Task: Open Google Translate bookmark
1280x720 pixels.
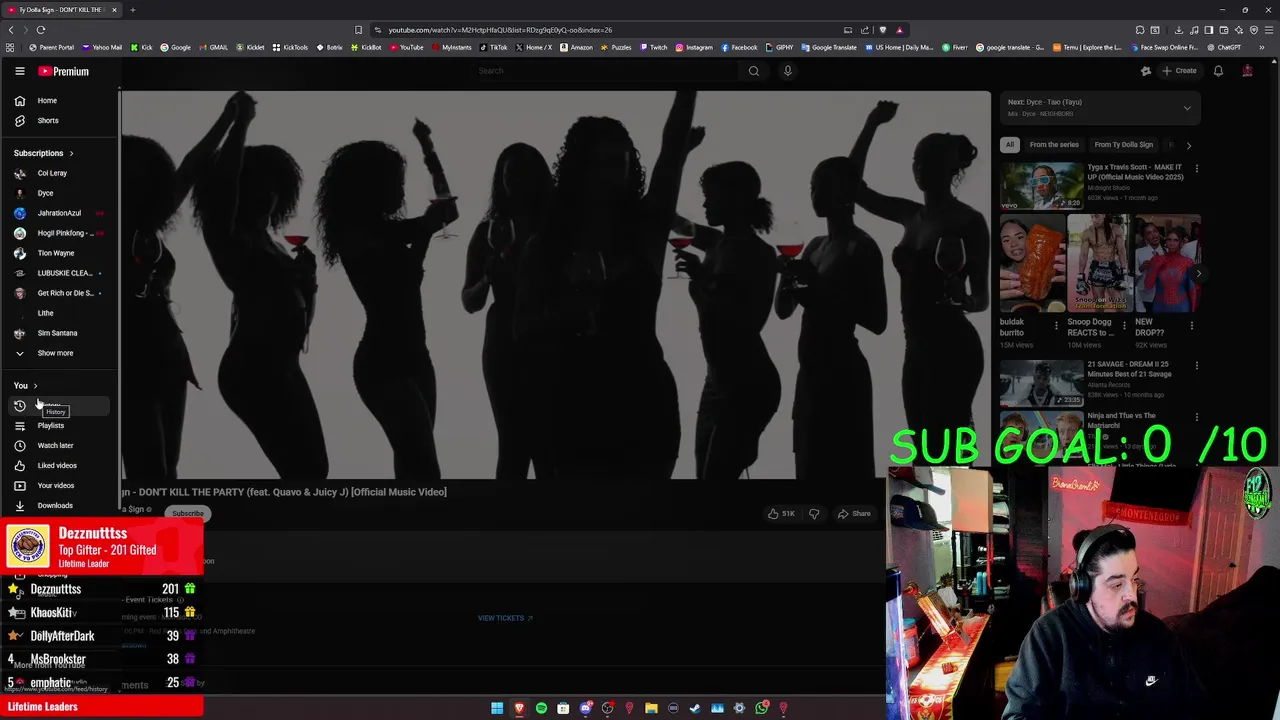Action: coord(829,47)
